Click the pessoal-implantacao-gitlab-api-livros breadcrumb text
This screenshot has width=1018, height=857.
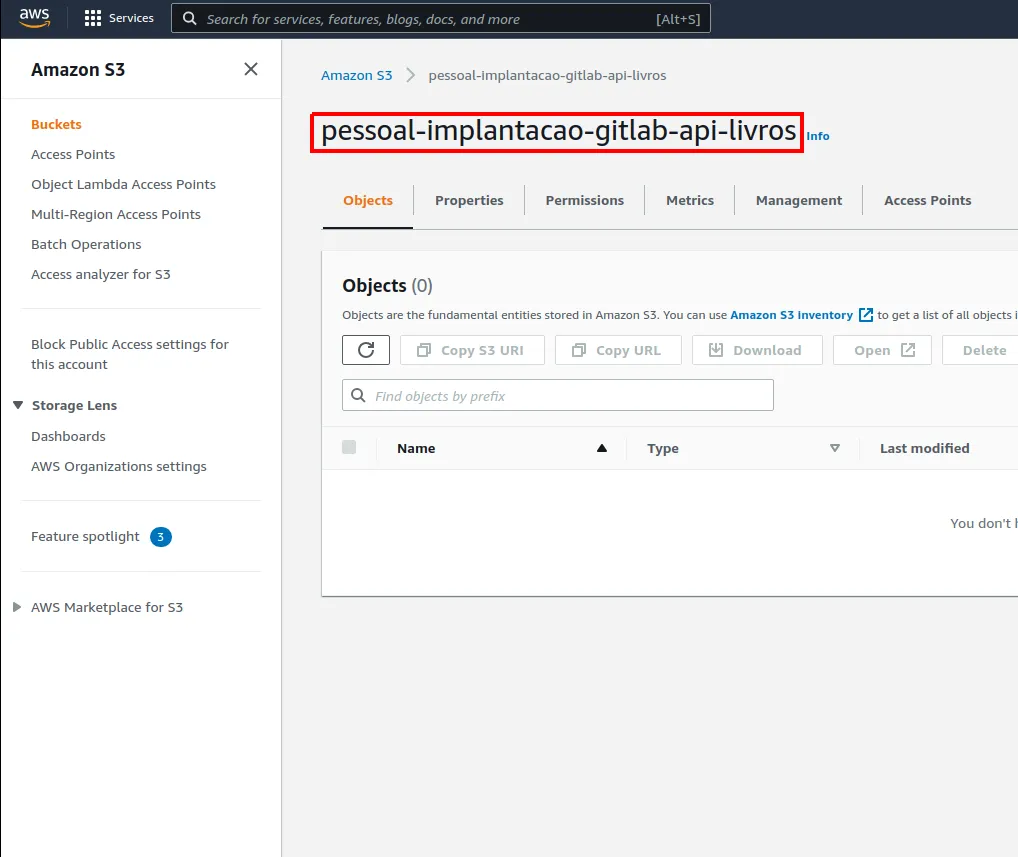[x=547, y=75]
